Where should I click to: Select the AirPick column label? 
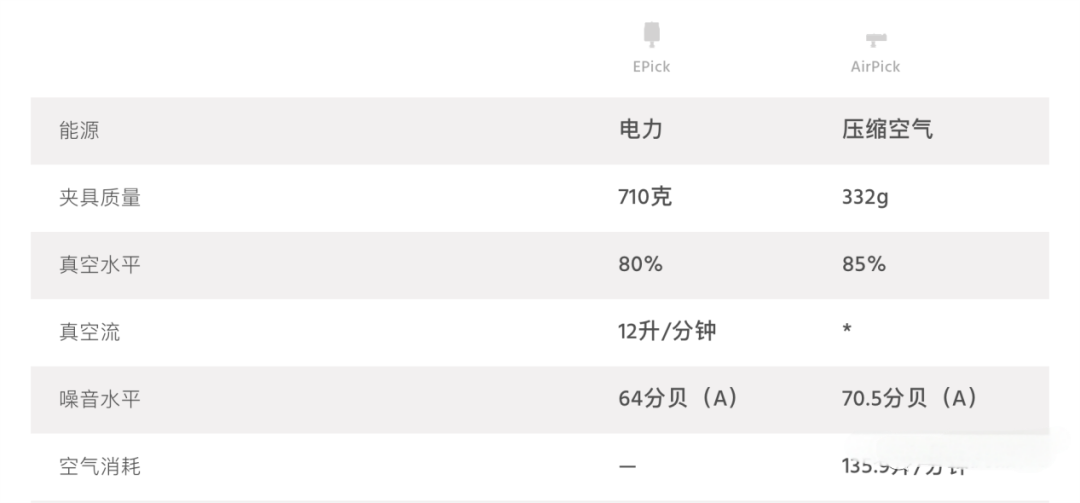(875, 67)
